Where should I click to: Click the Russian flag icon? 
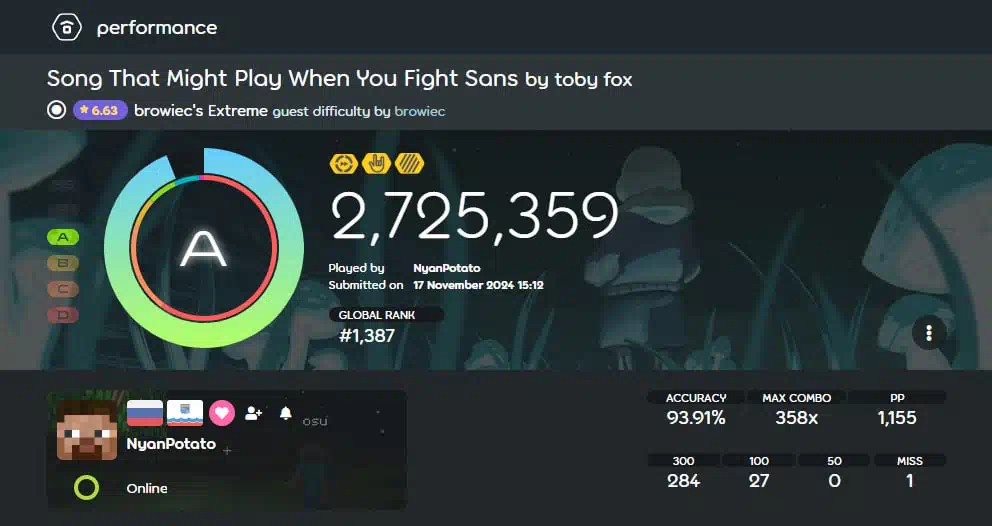[x=145, y=413]
